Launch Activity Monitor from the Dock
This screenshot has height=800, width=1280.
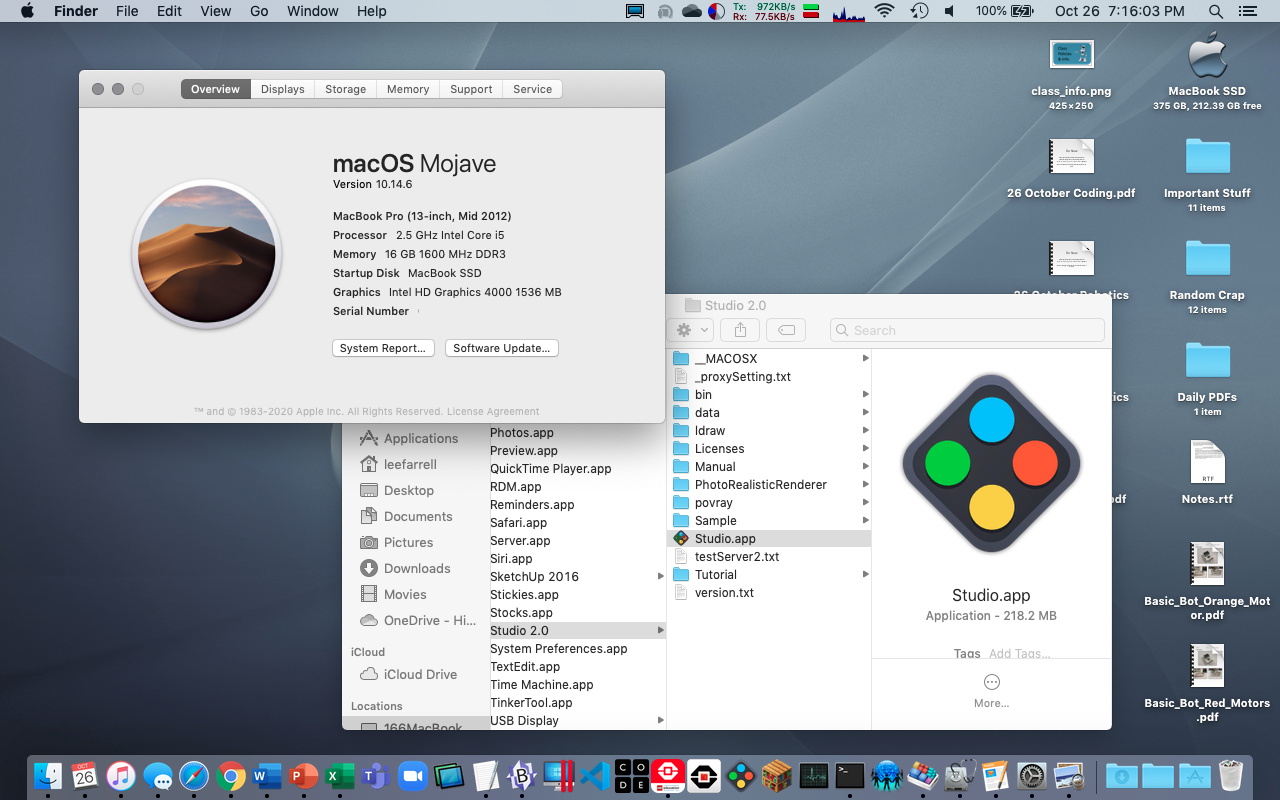[x=814, y=776]
